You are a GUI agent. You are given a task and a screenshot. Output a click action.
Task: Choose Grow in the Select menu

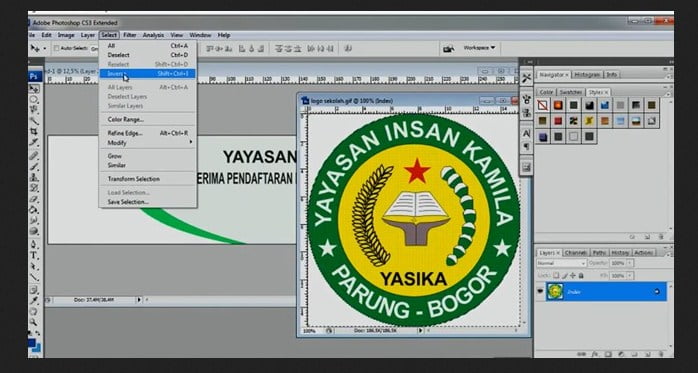(x=148, y=156)
